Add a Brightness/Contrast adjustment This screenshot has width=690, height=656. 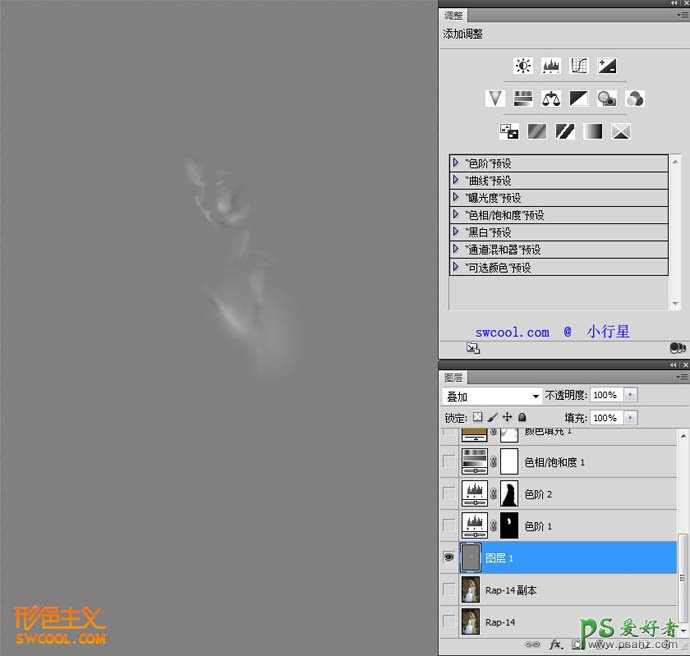click(x=523, y=66)
